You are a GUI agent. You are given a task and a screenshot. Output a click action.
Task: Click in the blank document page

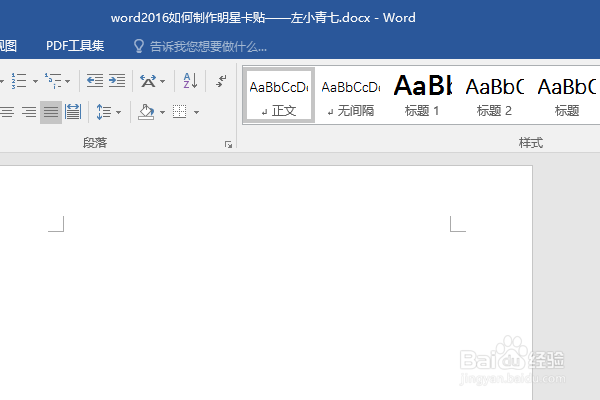point(266,283)
